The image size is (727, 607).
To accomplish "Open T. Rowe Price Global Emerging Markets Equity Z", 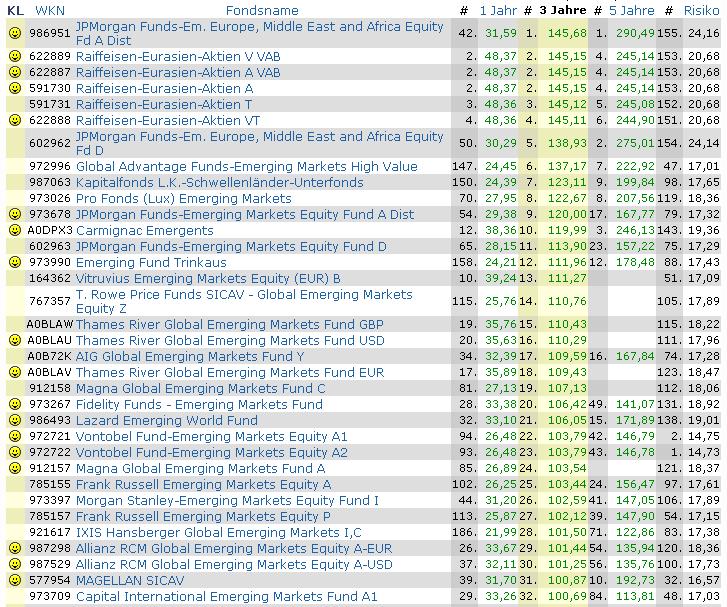I will coord(244,301).
